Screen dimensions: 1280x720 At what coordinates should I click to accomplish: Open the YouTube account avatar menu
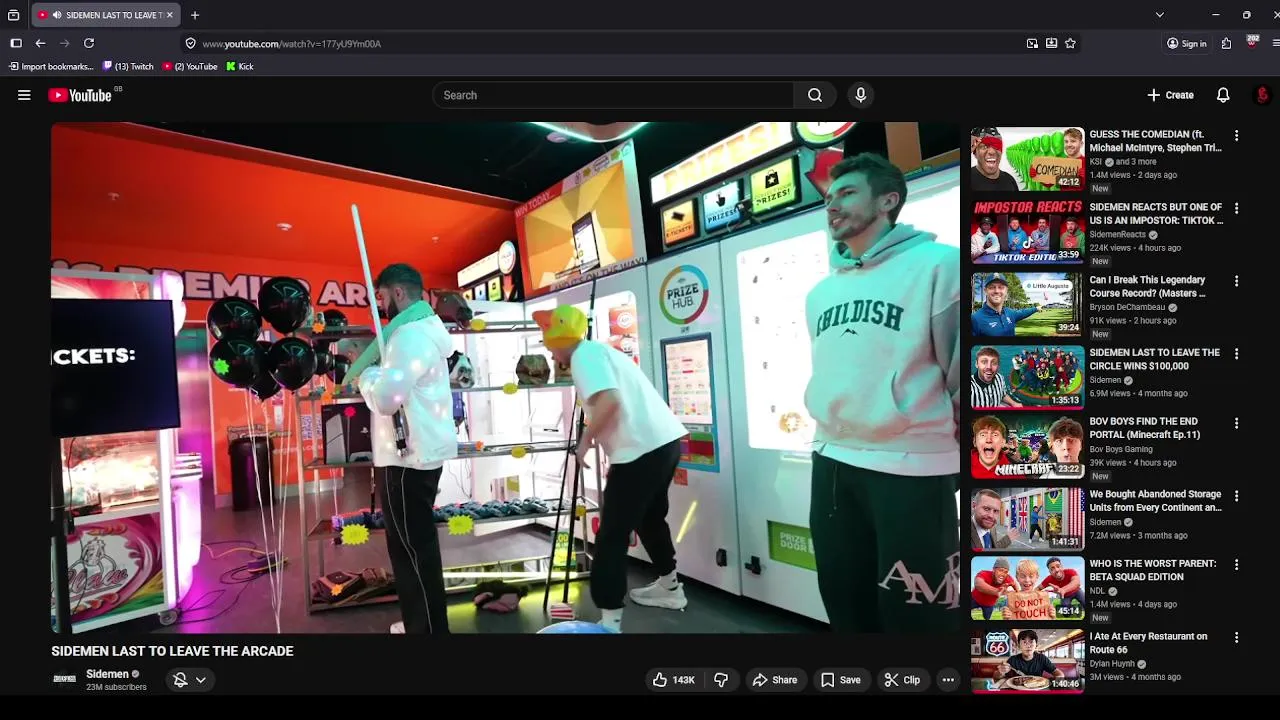click(x=1262, y=95)
